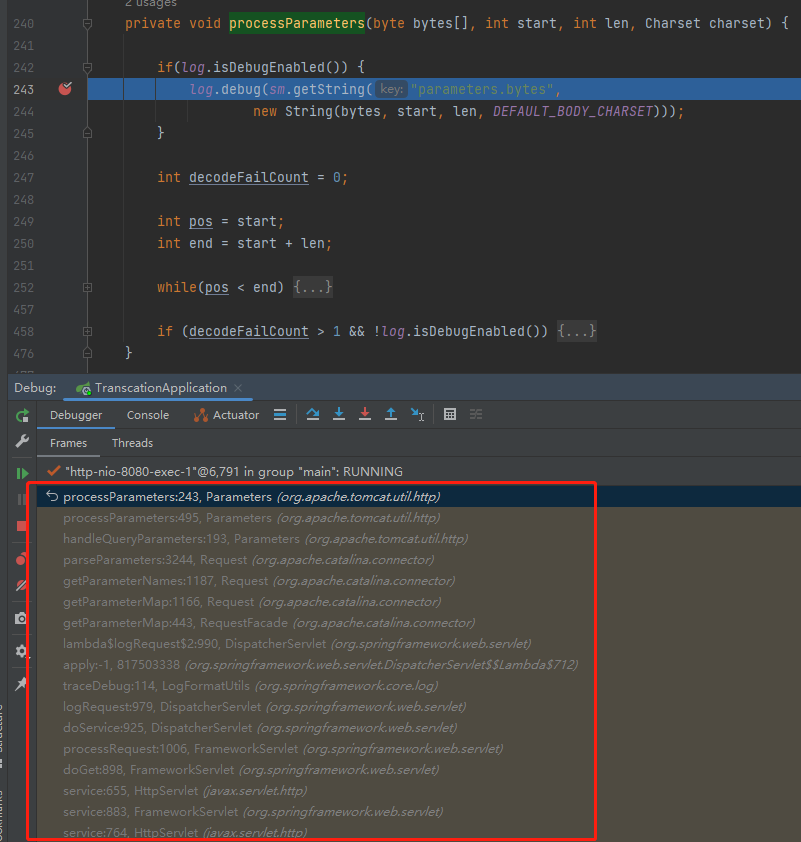The width and height of the screenshot is (801, 842).
Task: Select frame apply:-1, 817503338
Action: click(419, 665)
